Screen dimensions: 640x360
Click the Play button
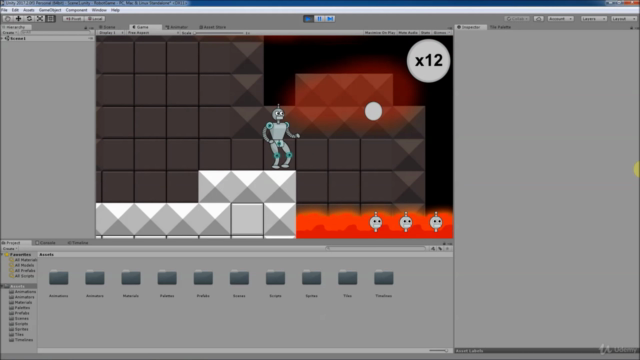[309, 19]
